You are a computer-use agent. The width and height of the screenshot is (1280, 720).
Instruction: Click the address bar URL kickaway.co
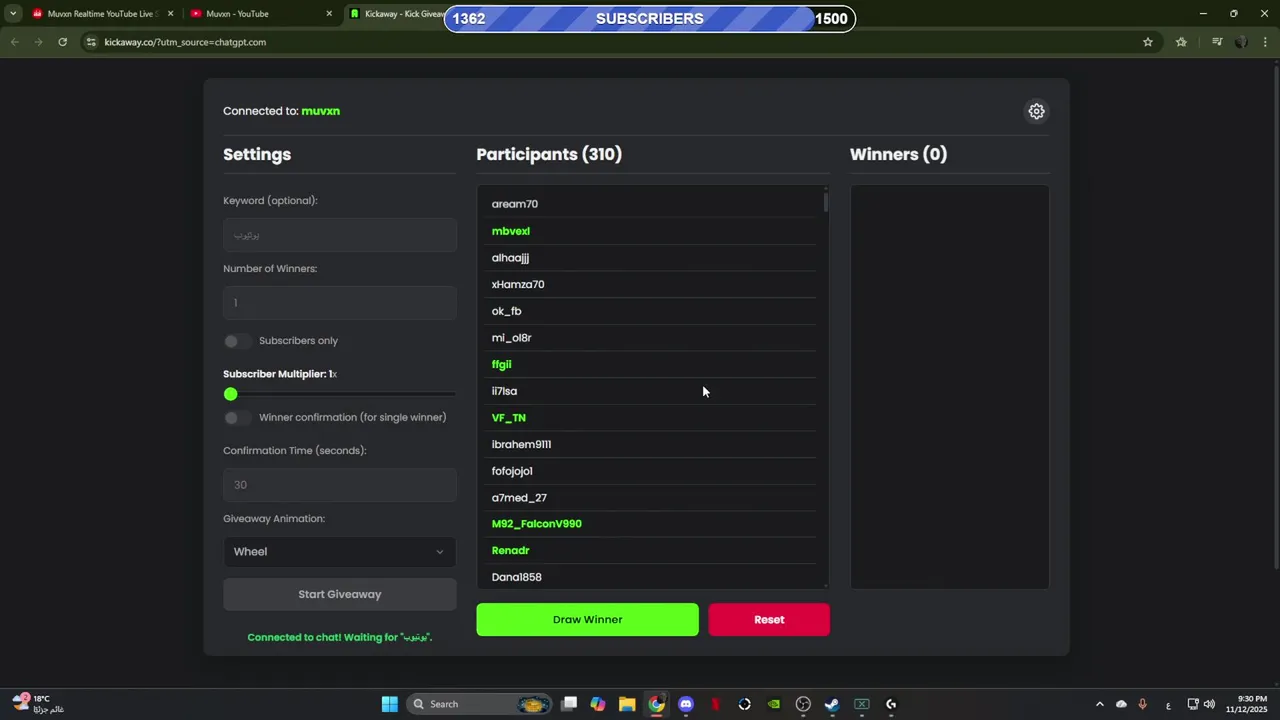click(185, 42)
